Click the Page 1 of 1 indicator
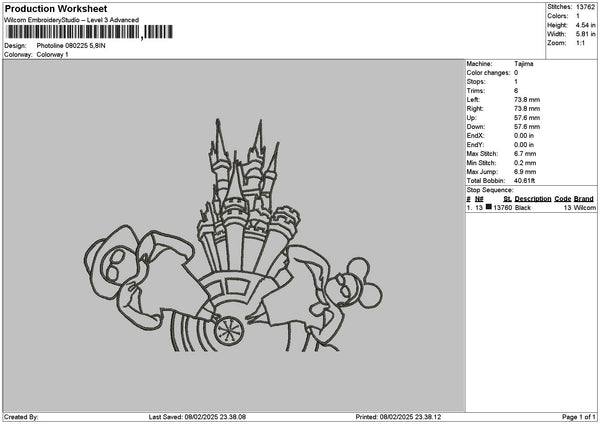 coord(579,417)
